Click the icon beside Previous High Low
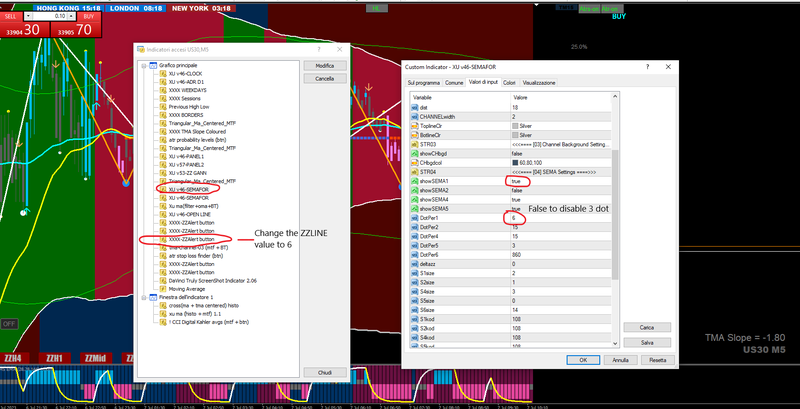Viewport: 800px width, 409px height. [x=163, y=107]
